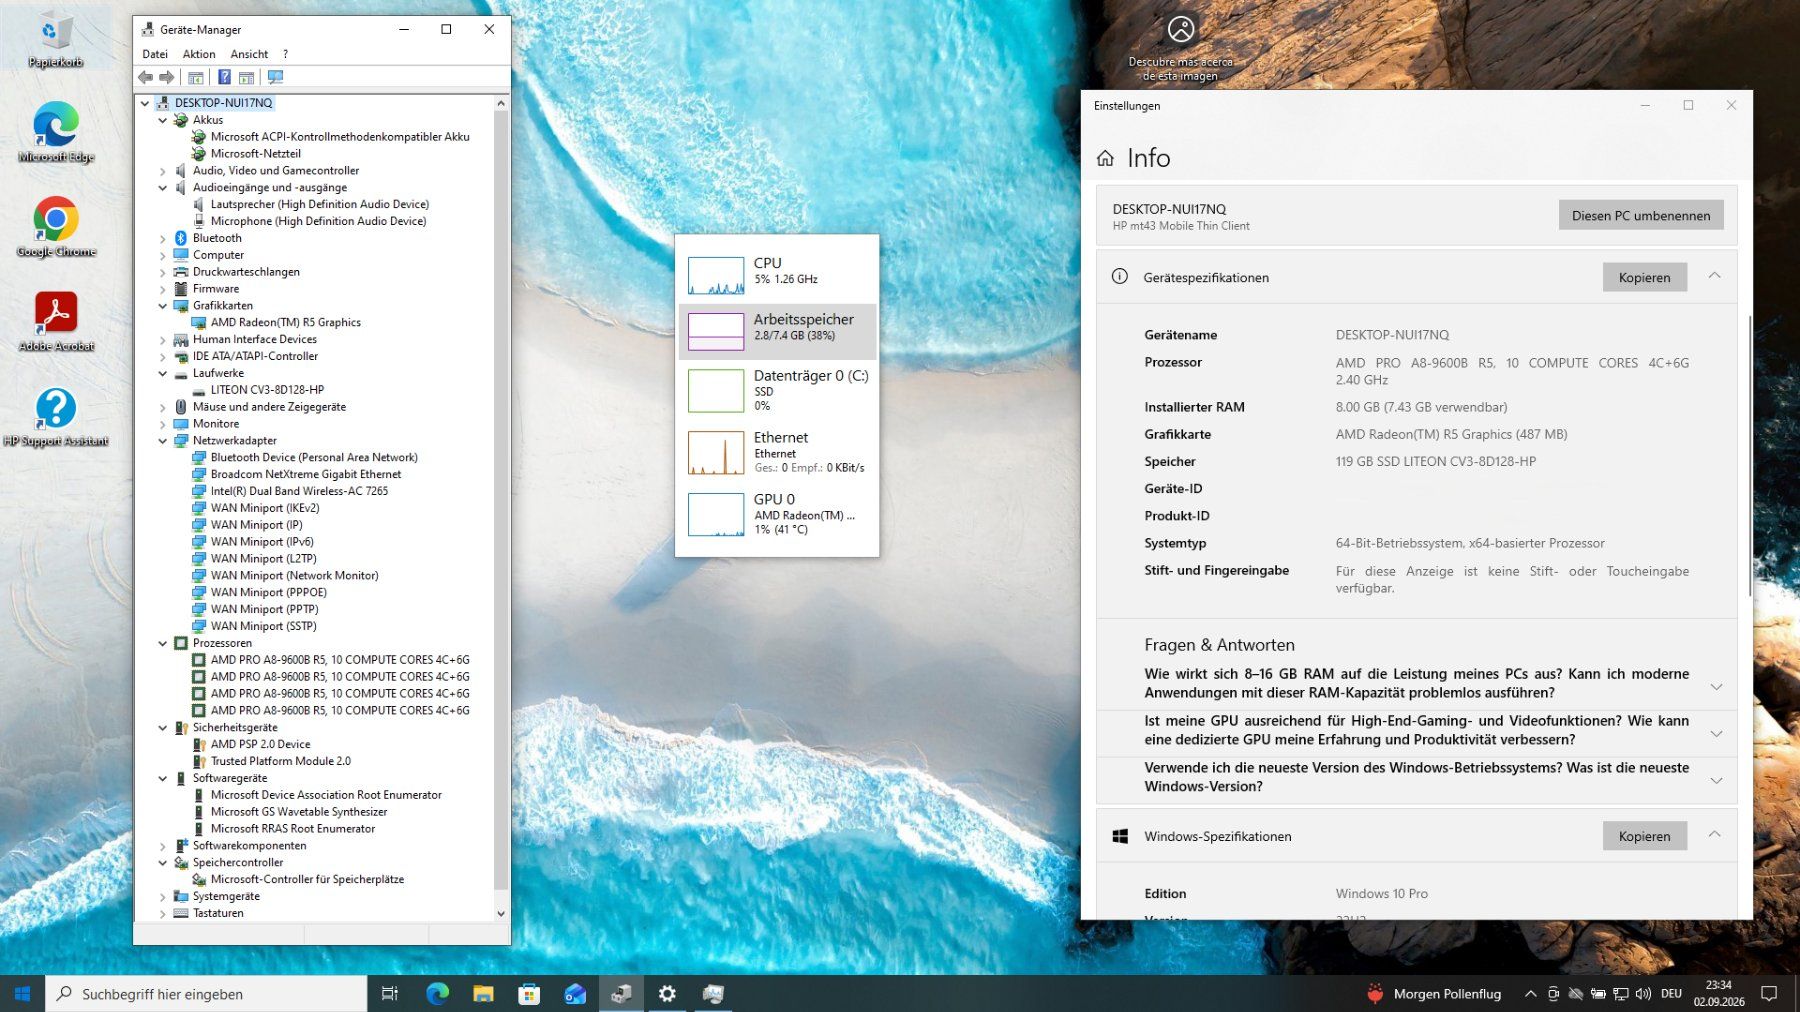Open the Datei menu

(x=155, y=54)
